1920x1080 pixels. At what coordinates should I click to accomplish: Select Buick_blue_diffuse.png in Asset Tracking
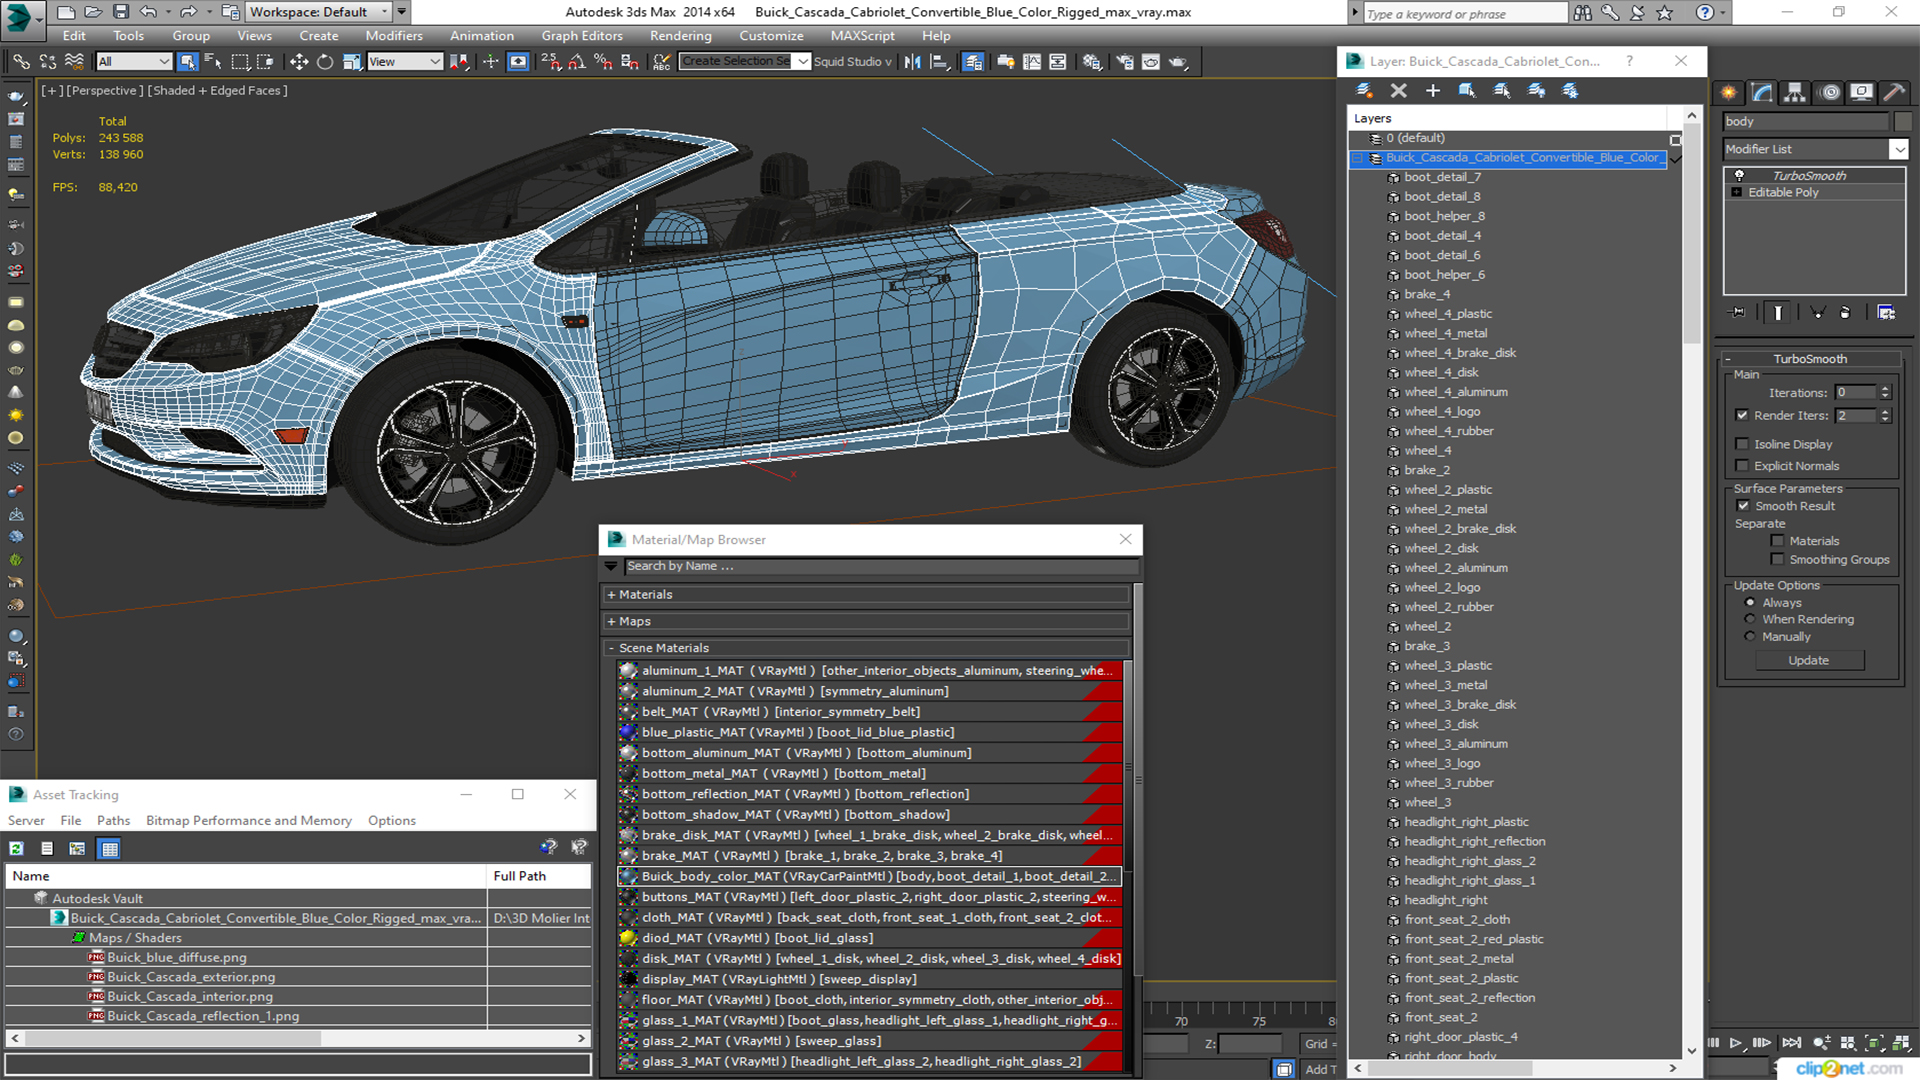click(x=177, y=958)
